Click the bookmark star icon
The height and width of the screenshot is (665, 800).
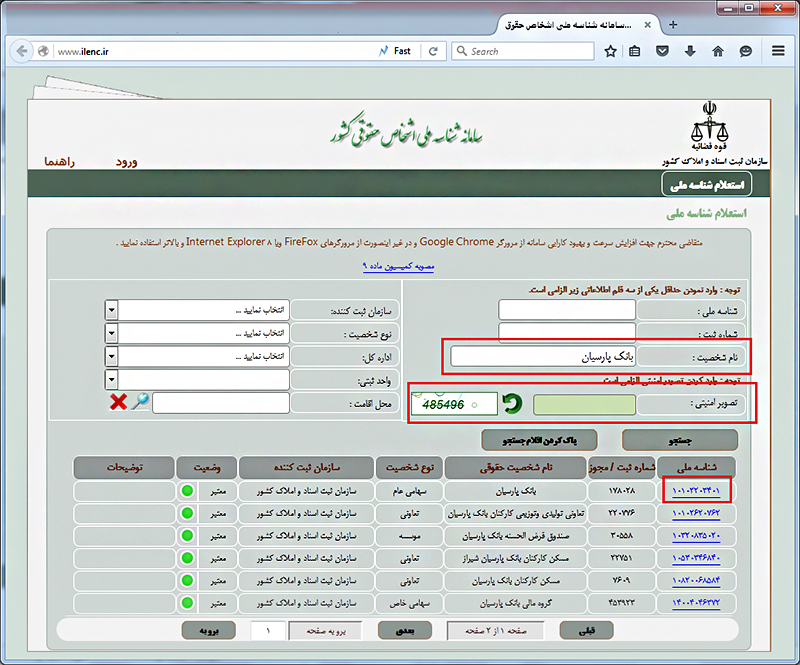(610, 51)
